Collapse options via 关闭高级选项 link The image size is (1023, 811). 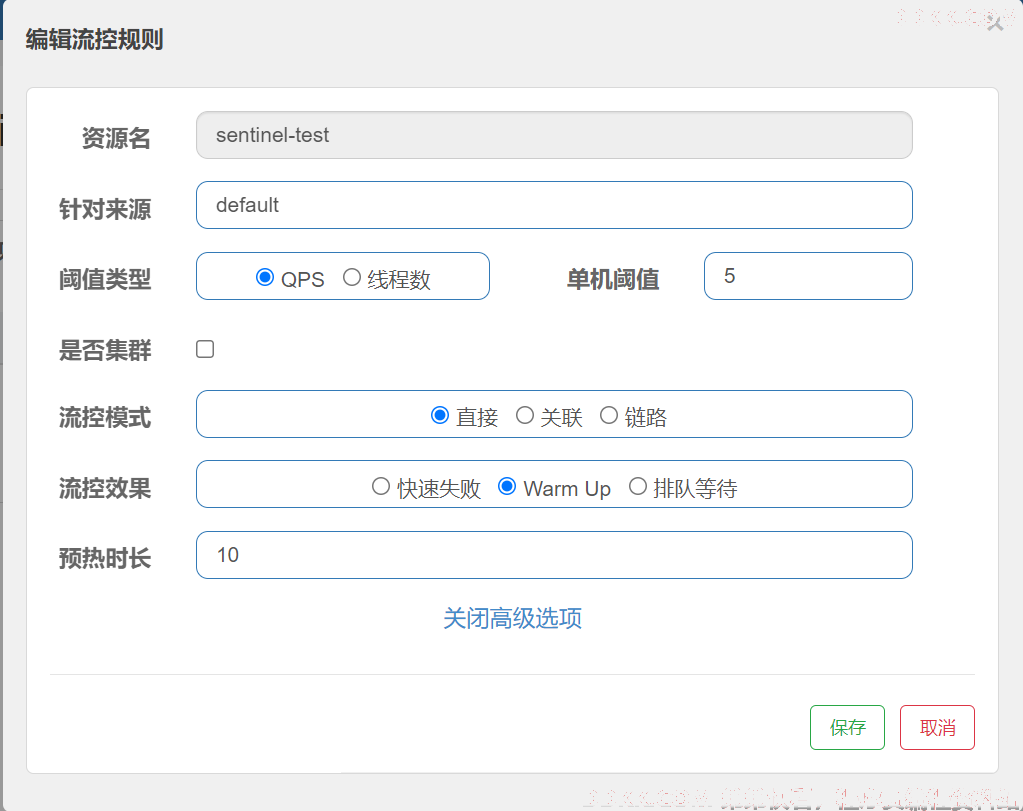click(x=512, y=618)
